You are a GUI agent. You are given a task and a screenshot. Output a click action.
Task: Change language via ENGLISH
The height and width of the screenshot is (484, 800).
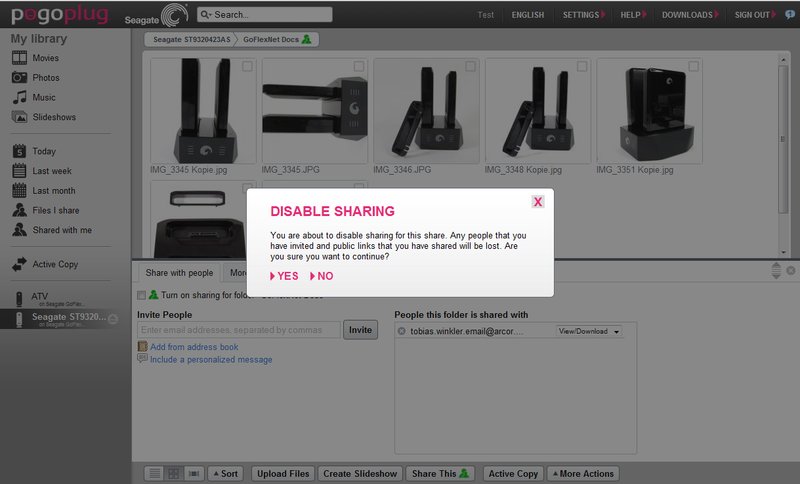click(528, 15)
